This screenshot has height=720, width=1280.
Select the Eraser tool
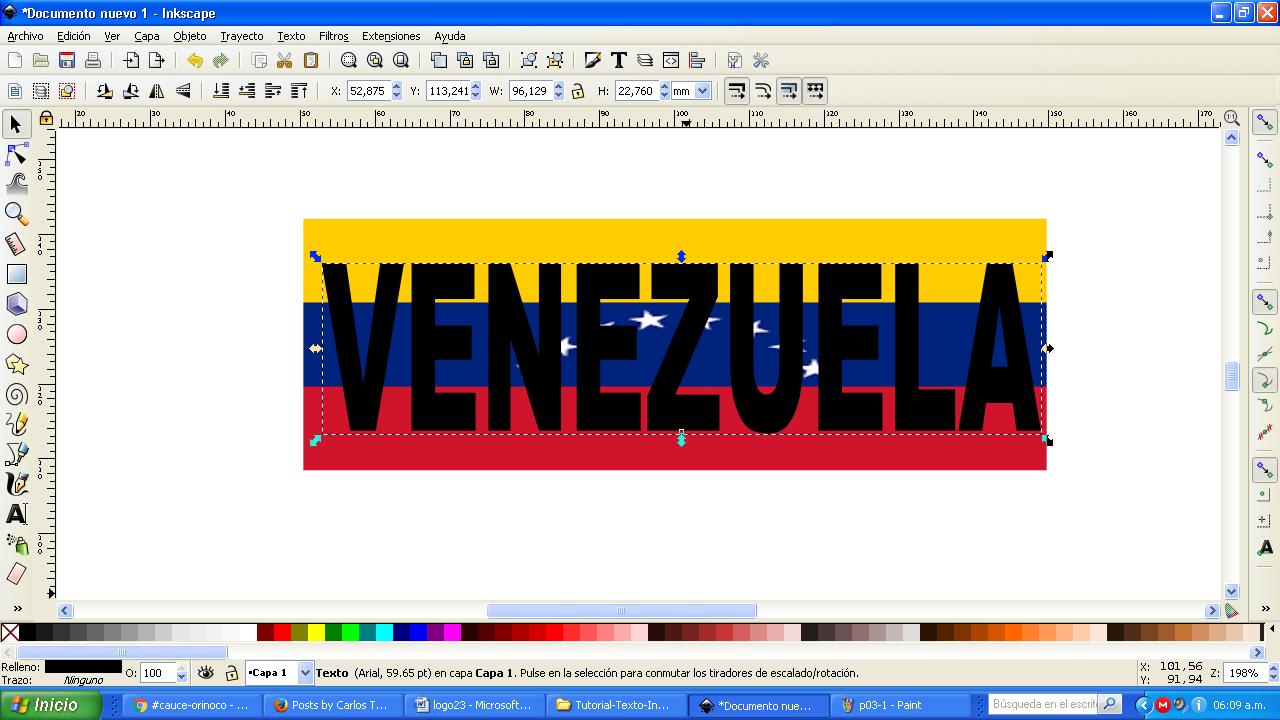click(16, 574)
